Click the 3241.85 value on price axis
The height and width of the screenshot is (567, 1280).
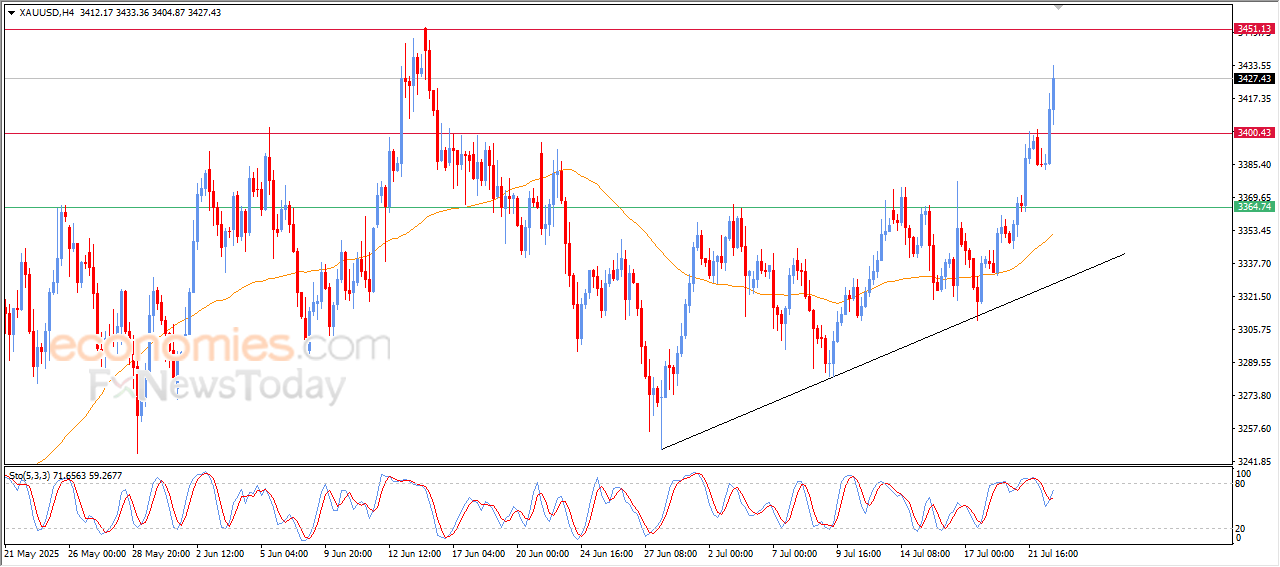1254,462
